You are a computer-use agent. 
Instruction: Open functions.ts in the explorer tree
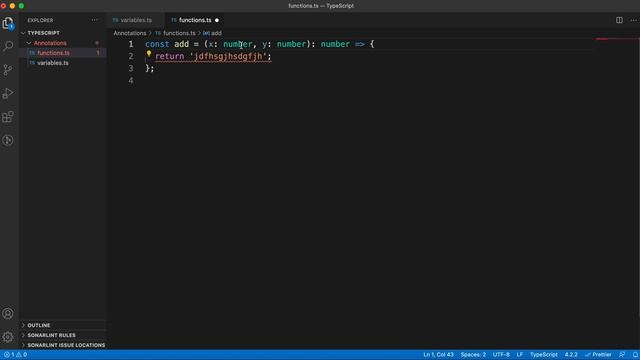pyautogui.click(x=53, y=53)
